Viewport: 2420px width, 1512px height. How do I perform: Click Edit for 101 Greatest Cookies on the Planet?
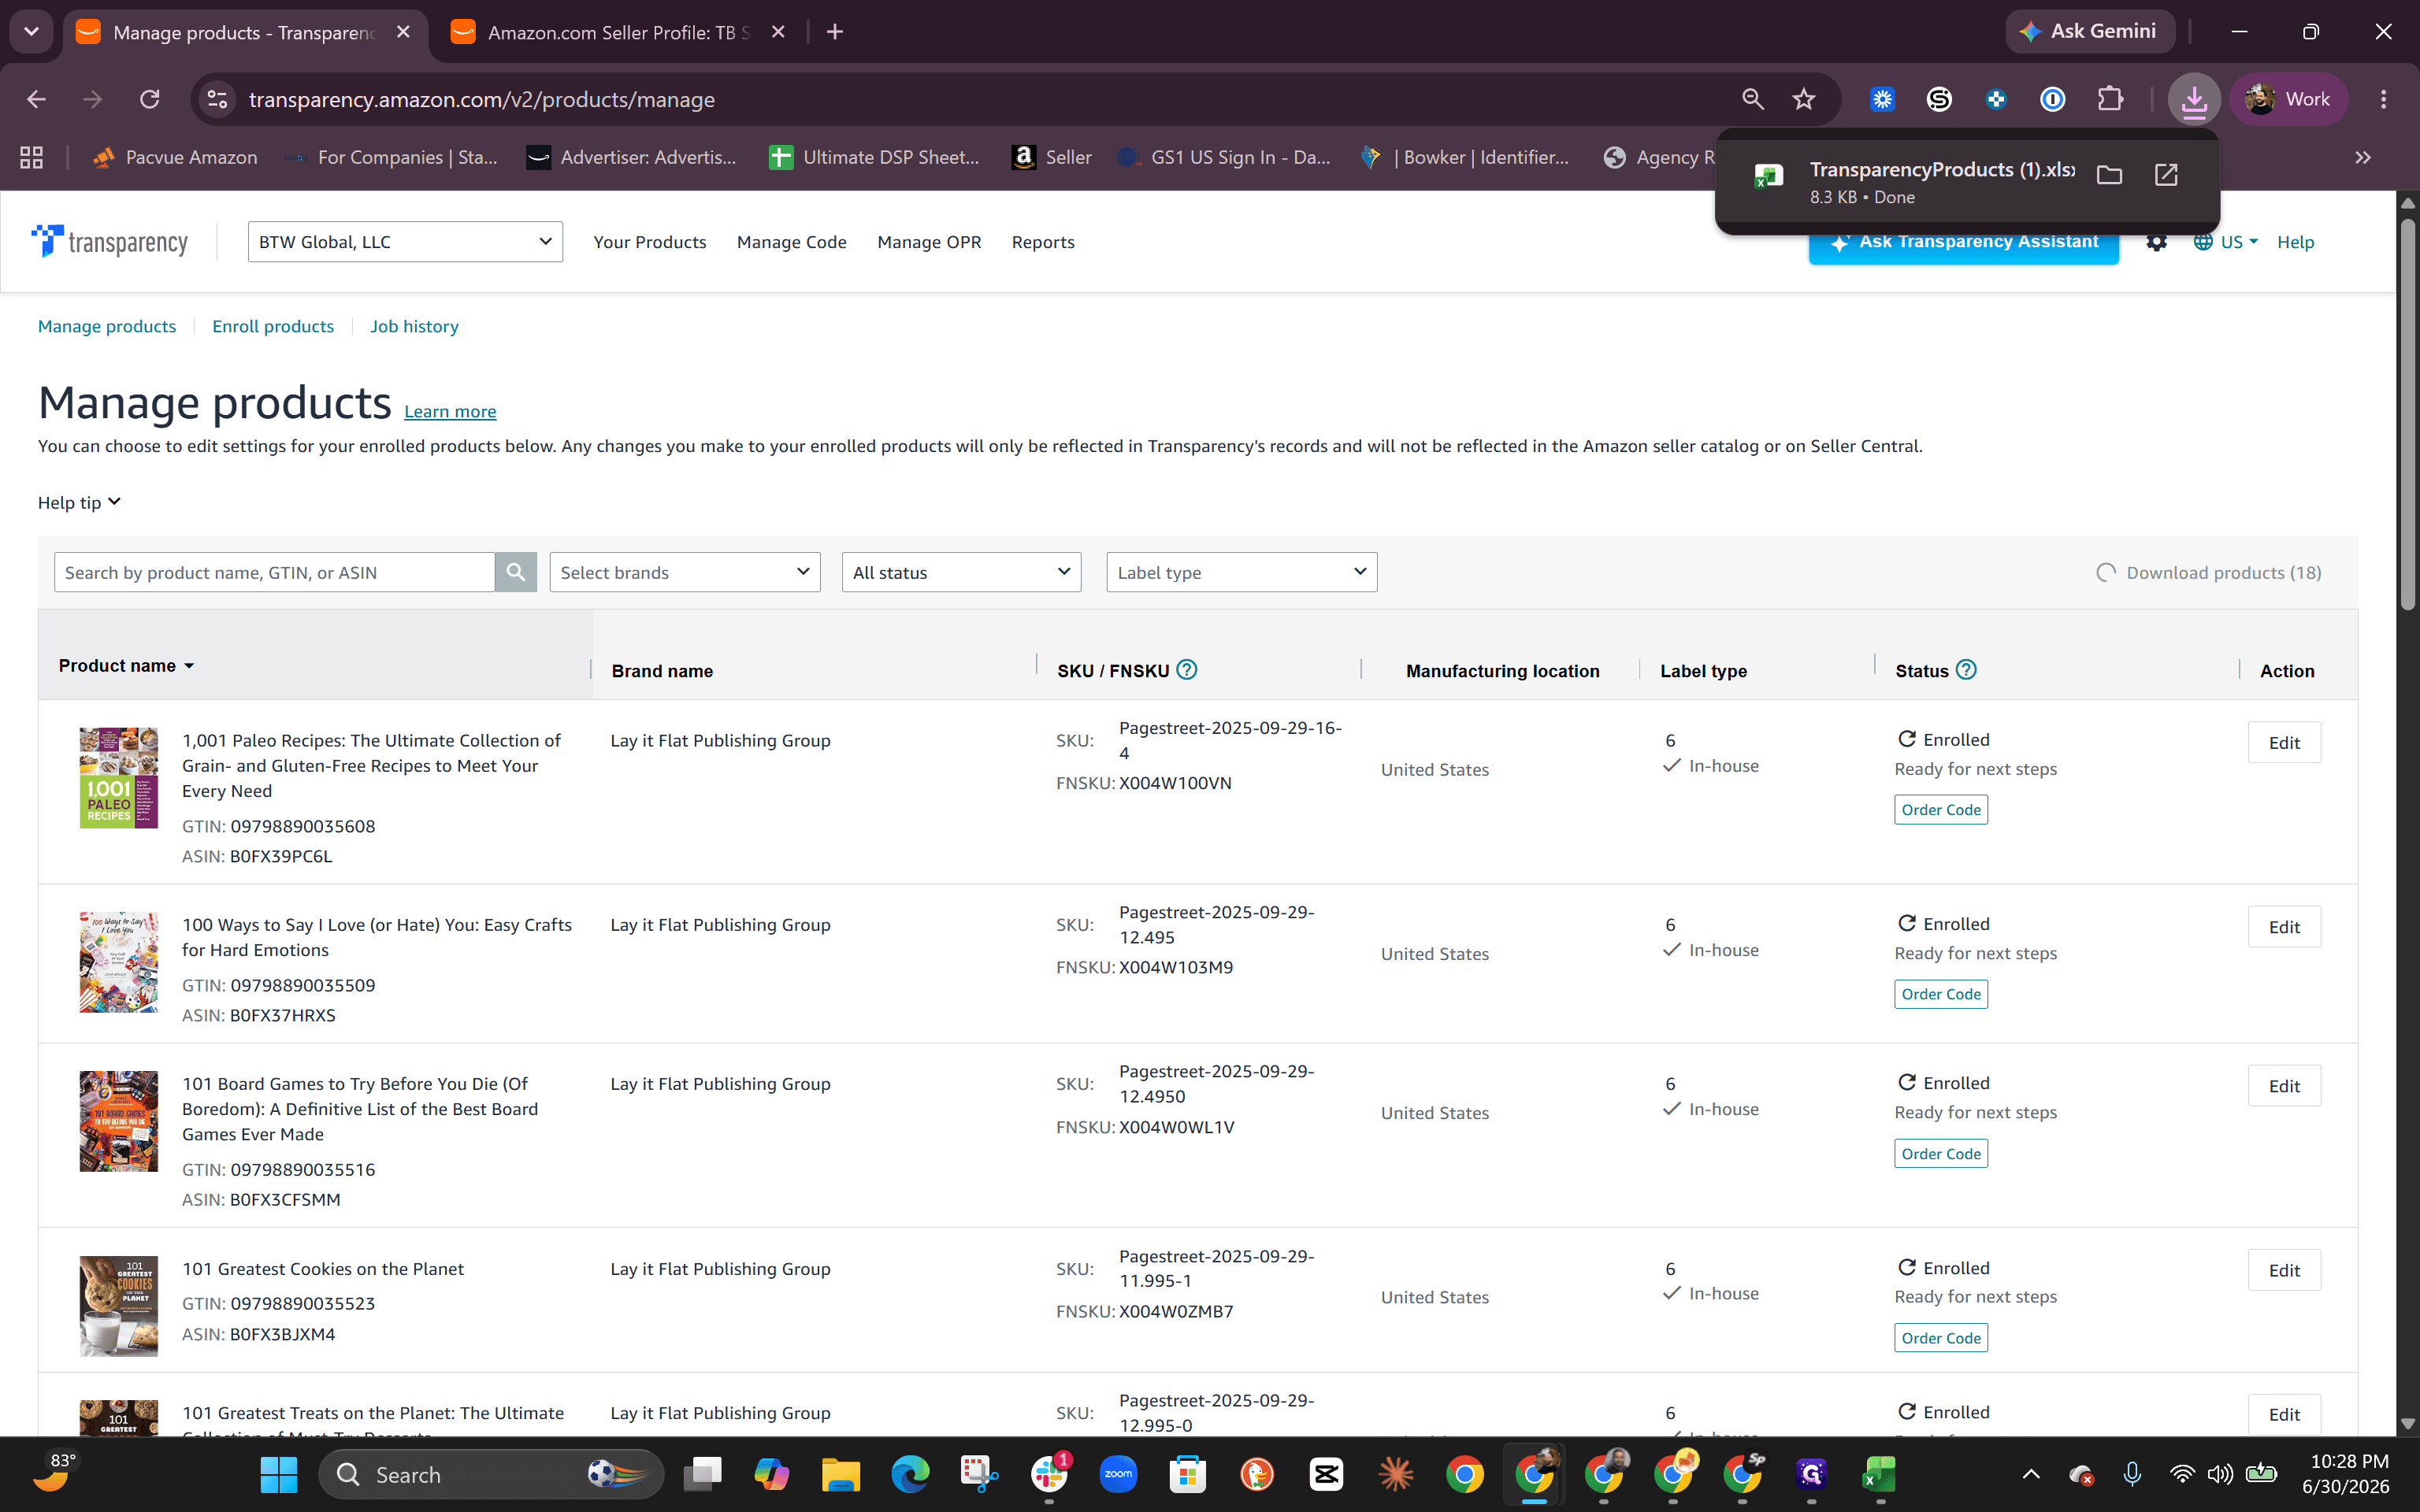2284,1270
